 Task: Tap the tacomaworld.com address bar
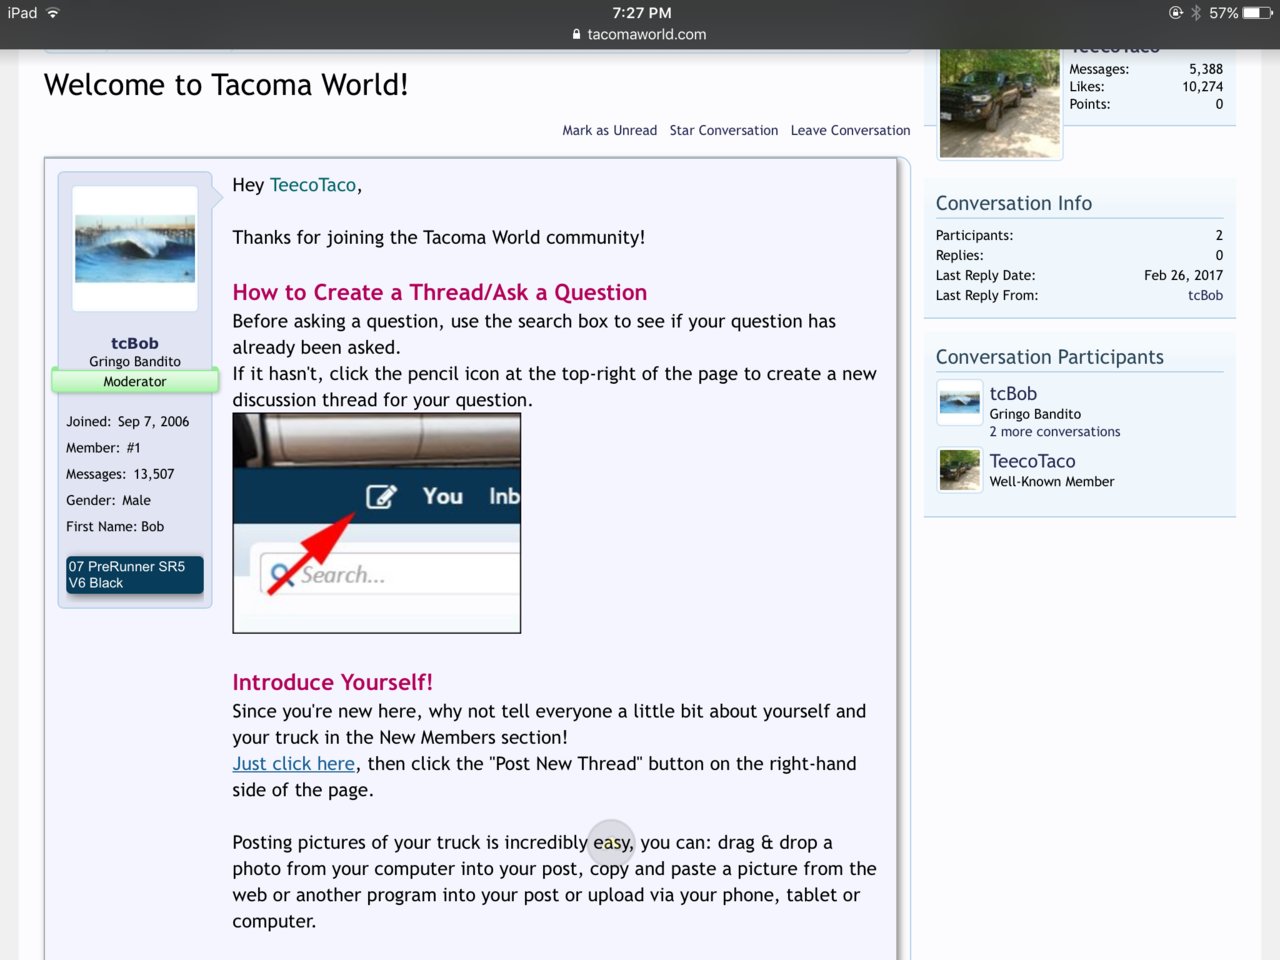tap(640, 34)
